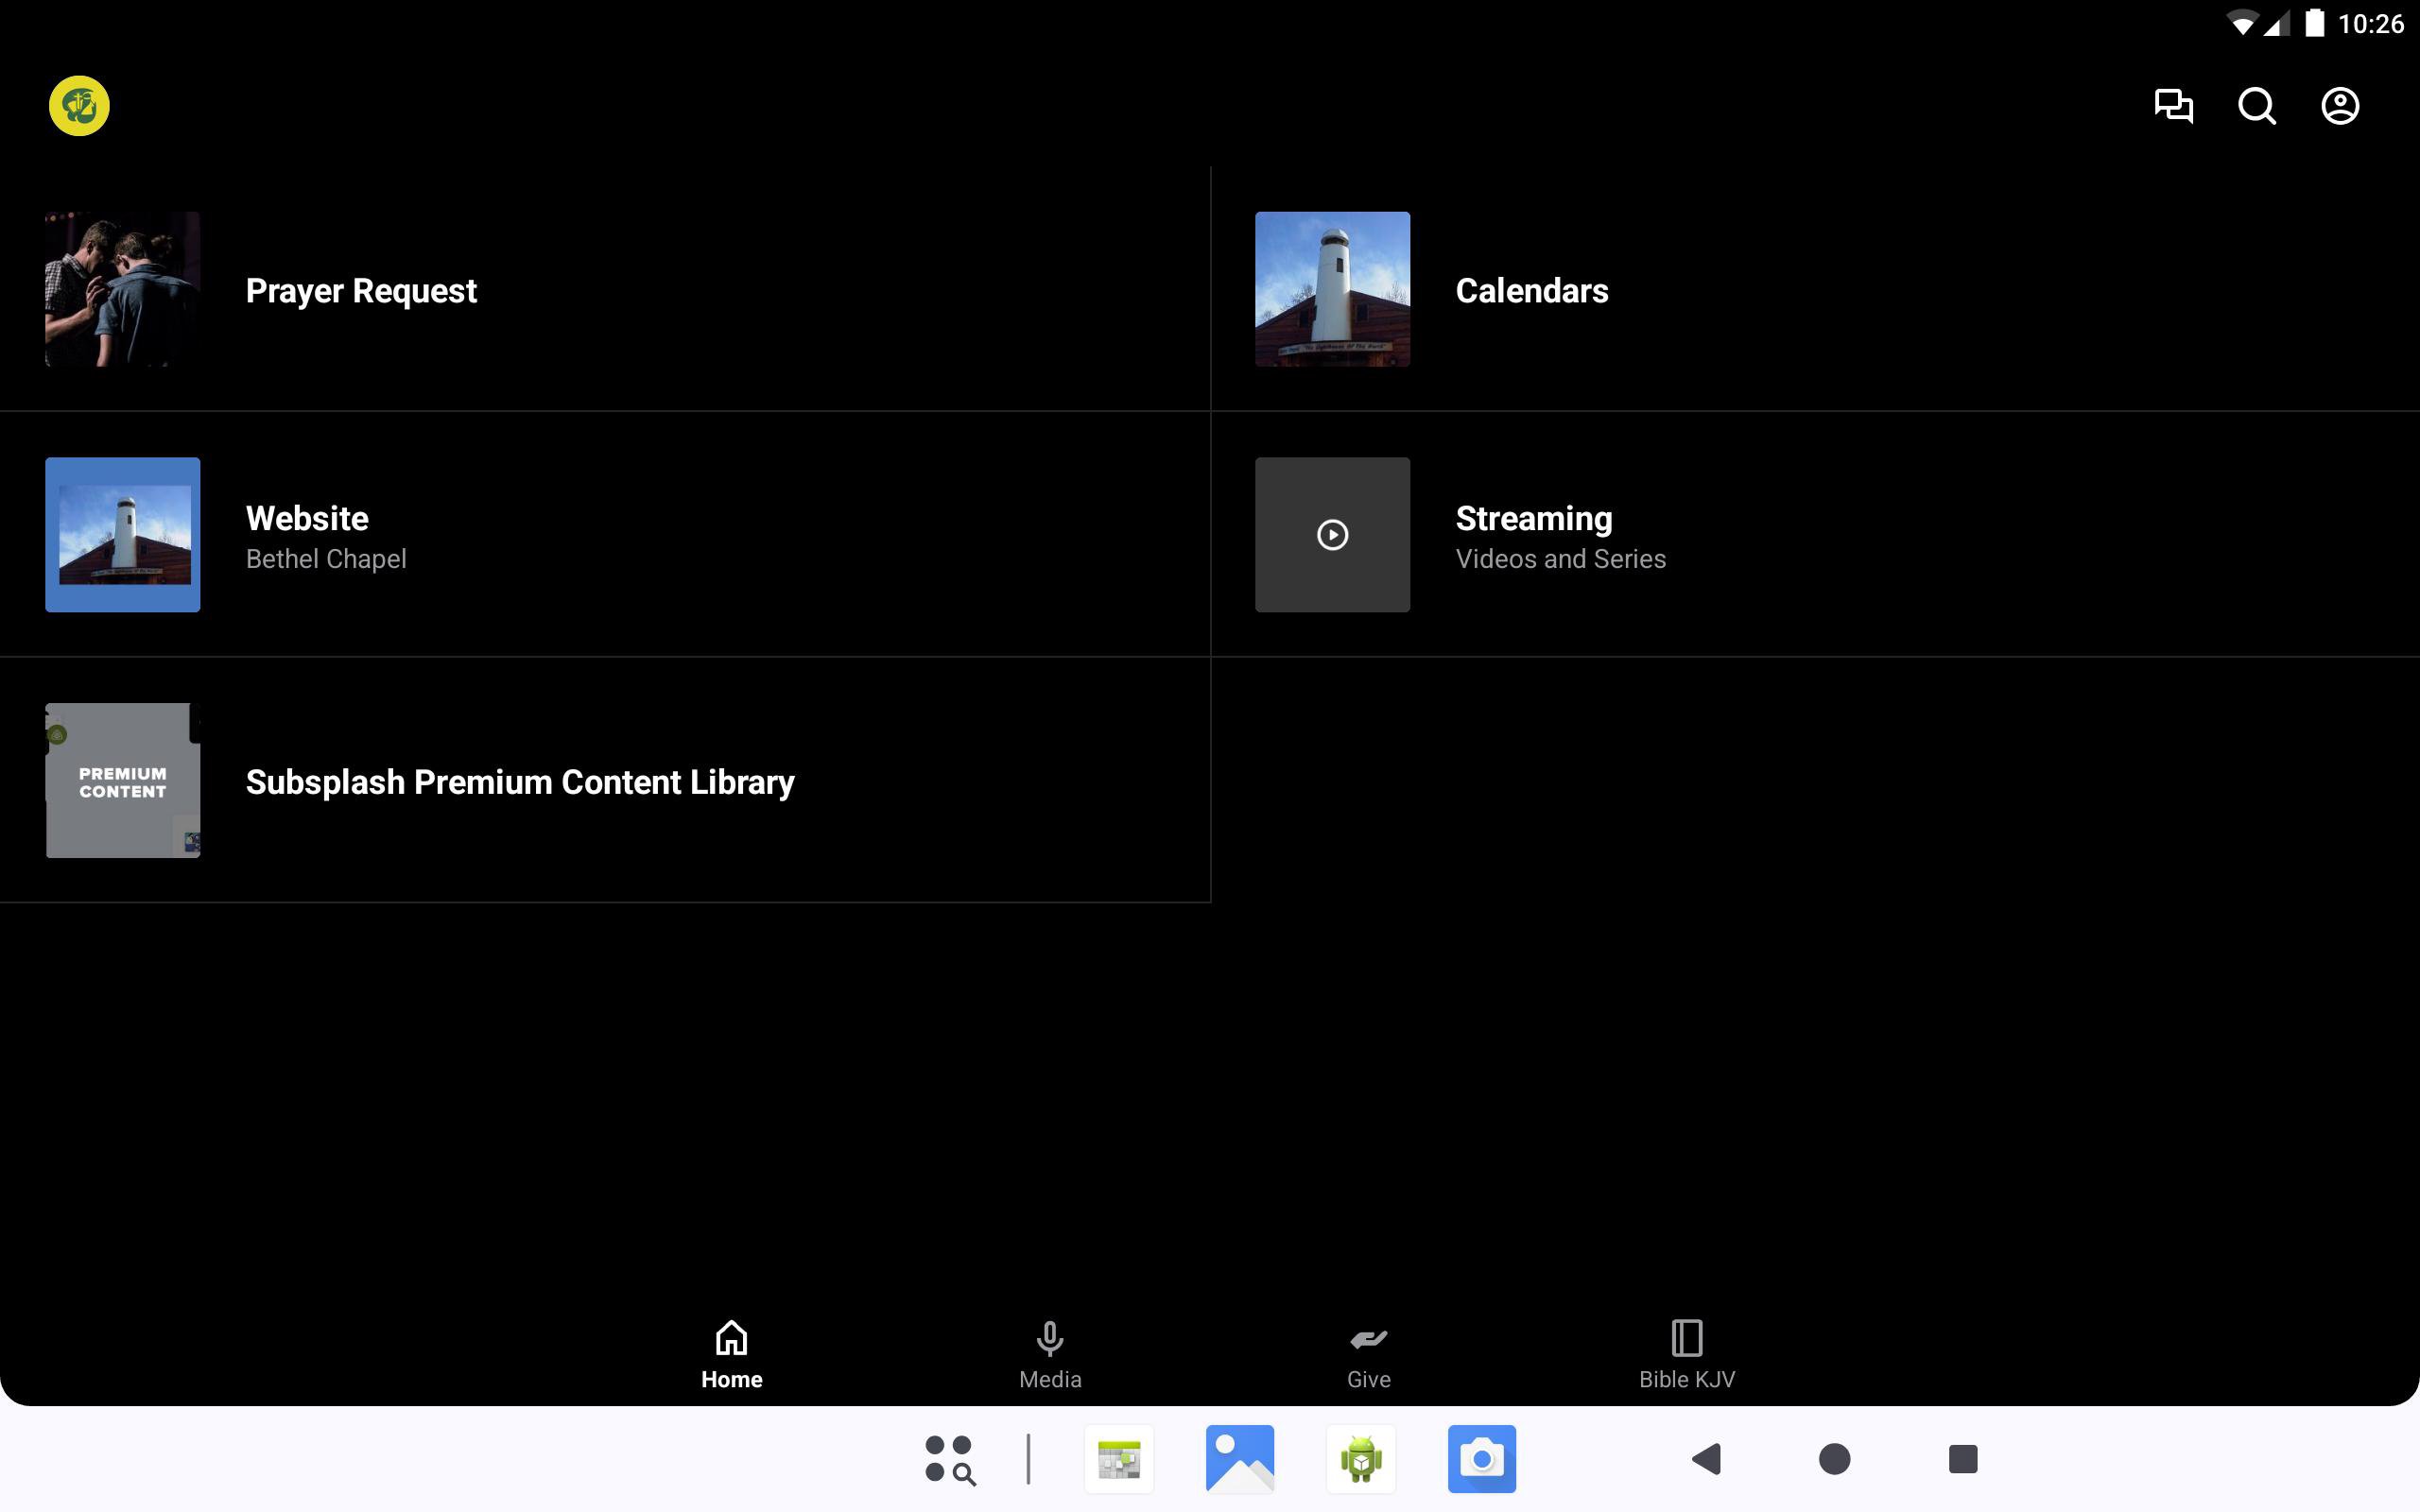Image resolution: width=2420 pixels, height=1512 pixels.
Task: Switch to the Give tab
Action: click(1368, 1353)
